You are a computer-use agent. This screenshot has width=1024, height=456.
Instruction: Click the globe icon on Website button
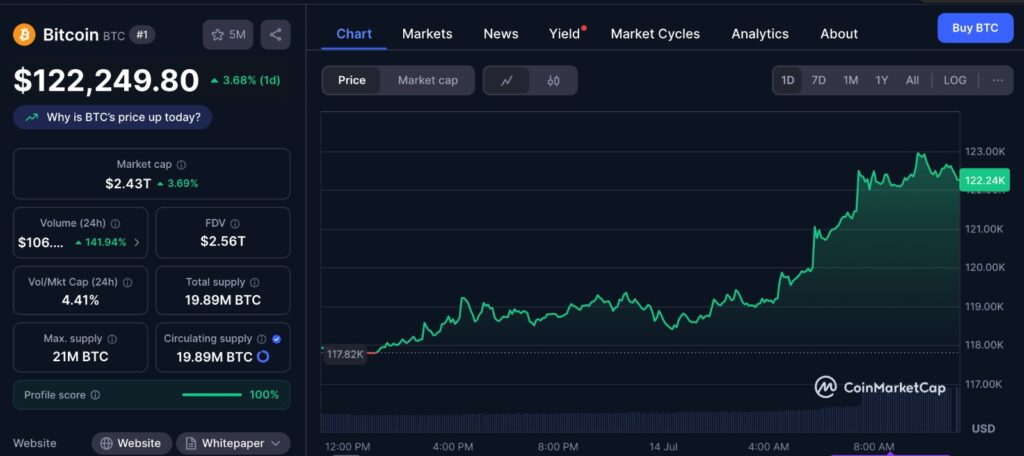106,444
